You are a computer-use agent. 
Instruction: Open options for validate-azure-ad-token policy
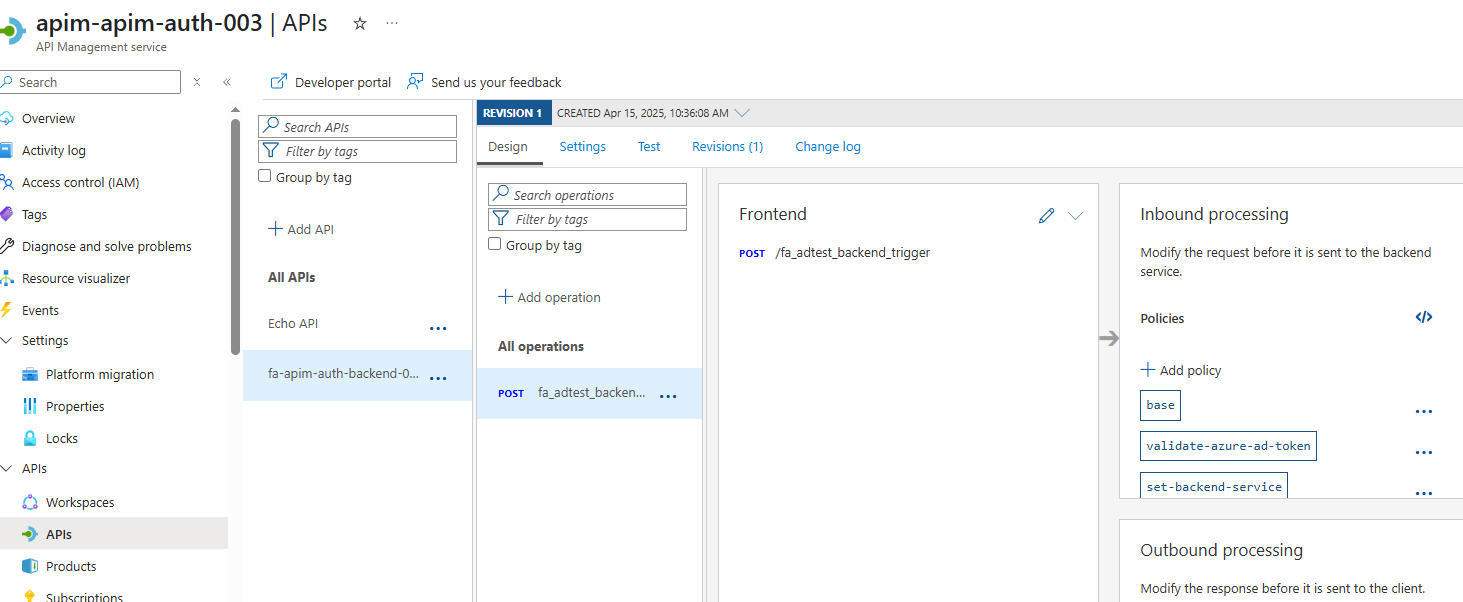1423,452
